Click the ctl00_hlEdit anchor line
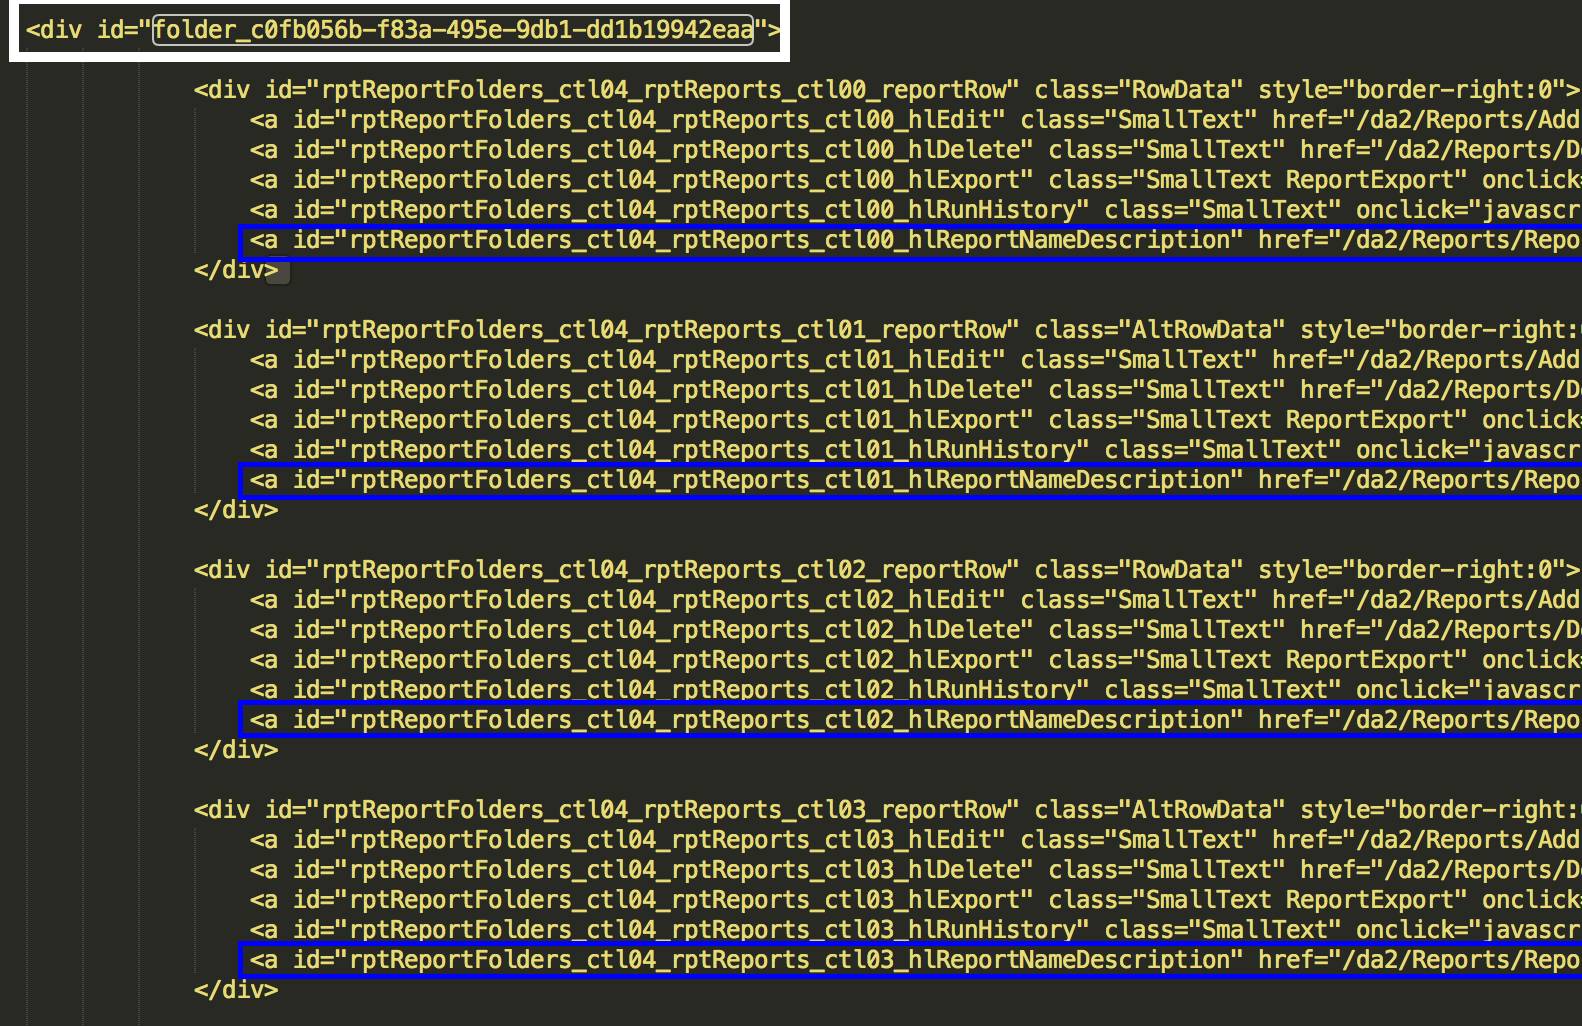1582x1026 pixels. (x=915, y=120)
